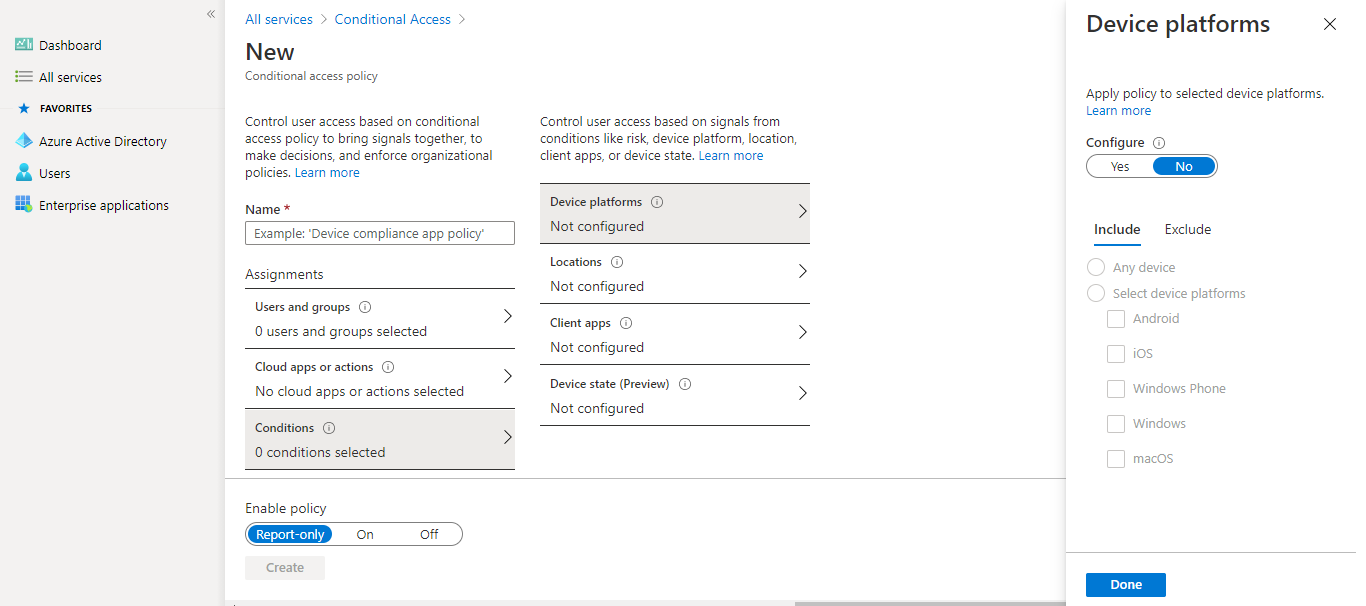Check the iOS platform checkbox
This screenshot has height=606, width=1366.
pyautogui.click(x=1116, y=354)
